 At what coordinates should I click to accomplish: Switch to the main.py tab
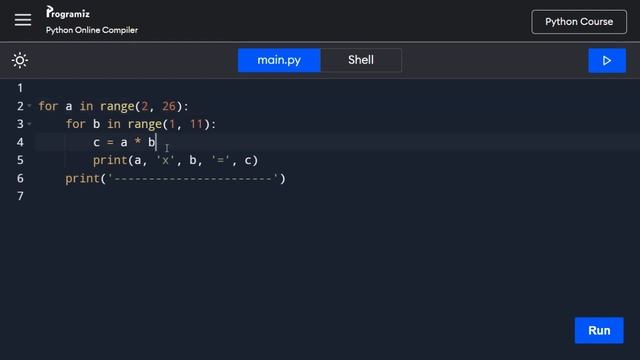pyautogui.click(x=279, y=60)
